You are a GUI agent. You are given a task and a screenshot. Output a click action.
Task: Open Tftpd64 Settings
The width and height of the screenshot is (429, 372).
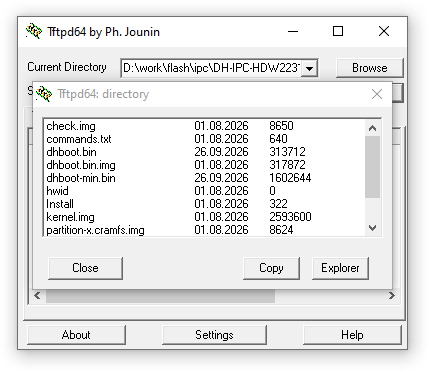pyautogui.click(x=214, y=335)
